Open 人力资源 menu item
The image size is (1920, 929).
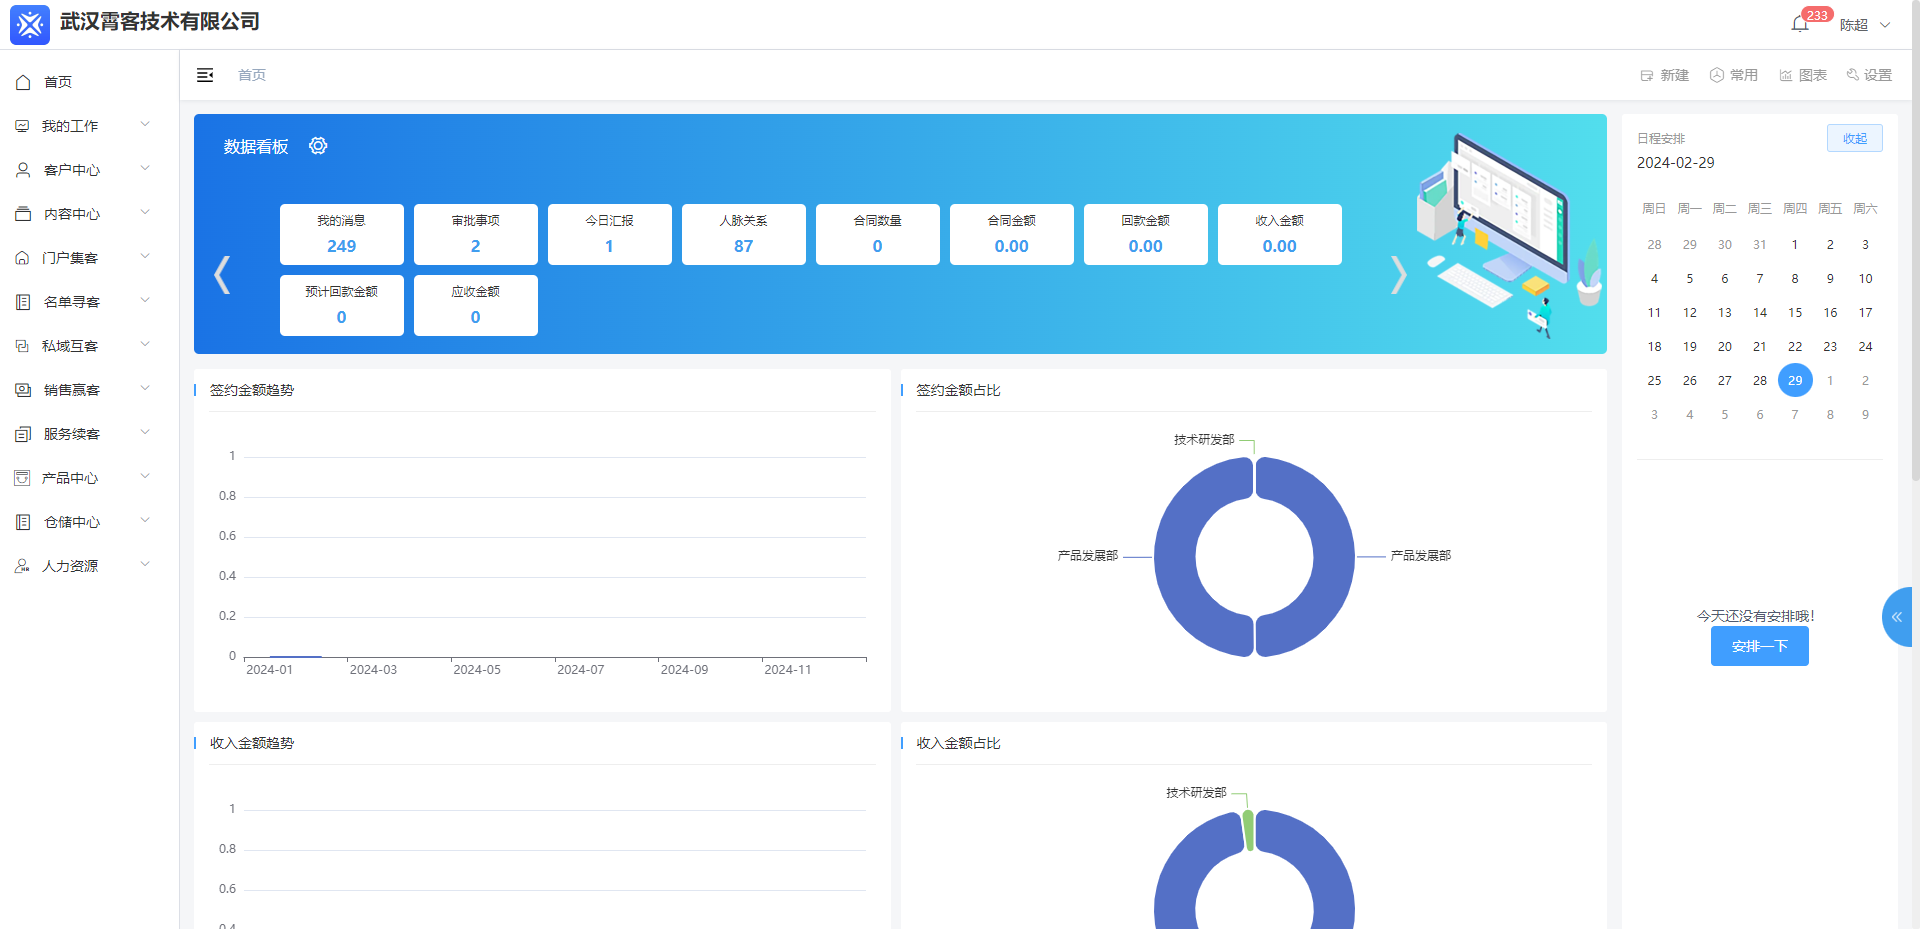(x=89, y=566)
